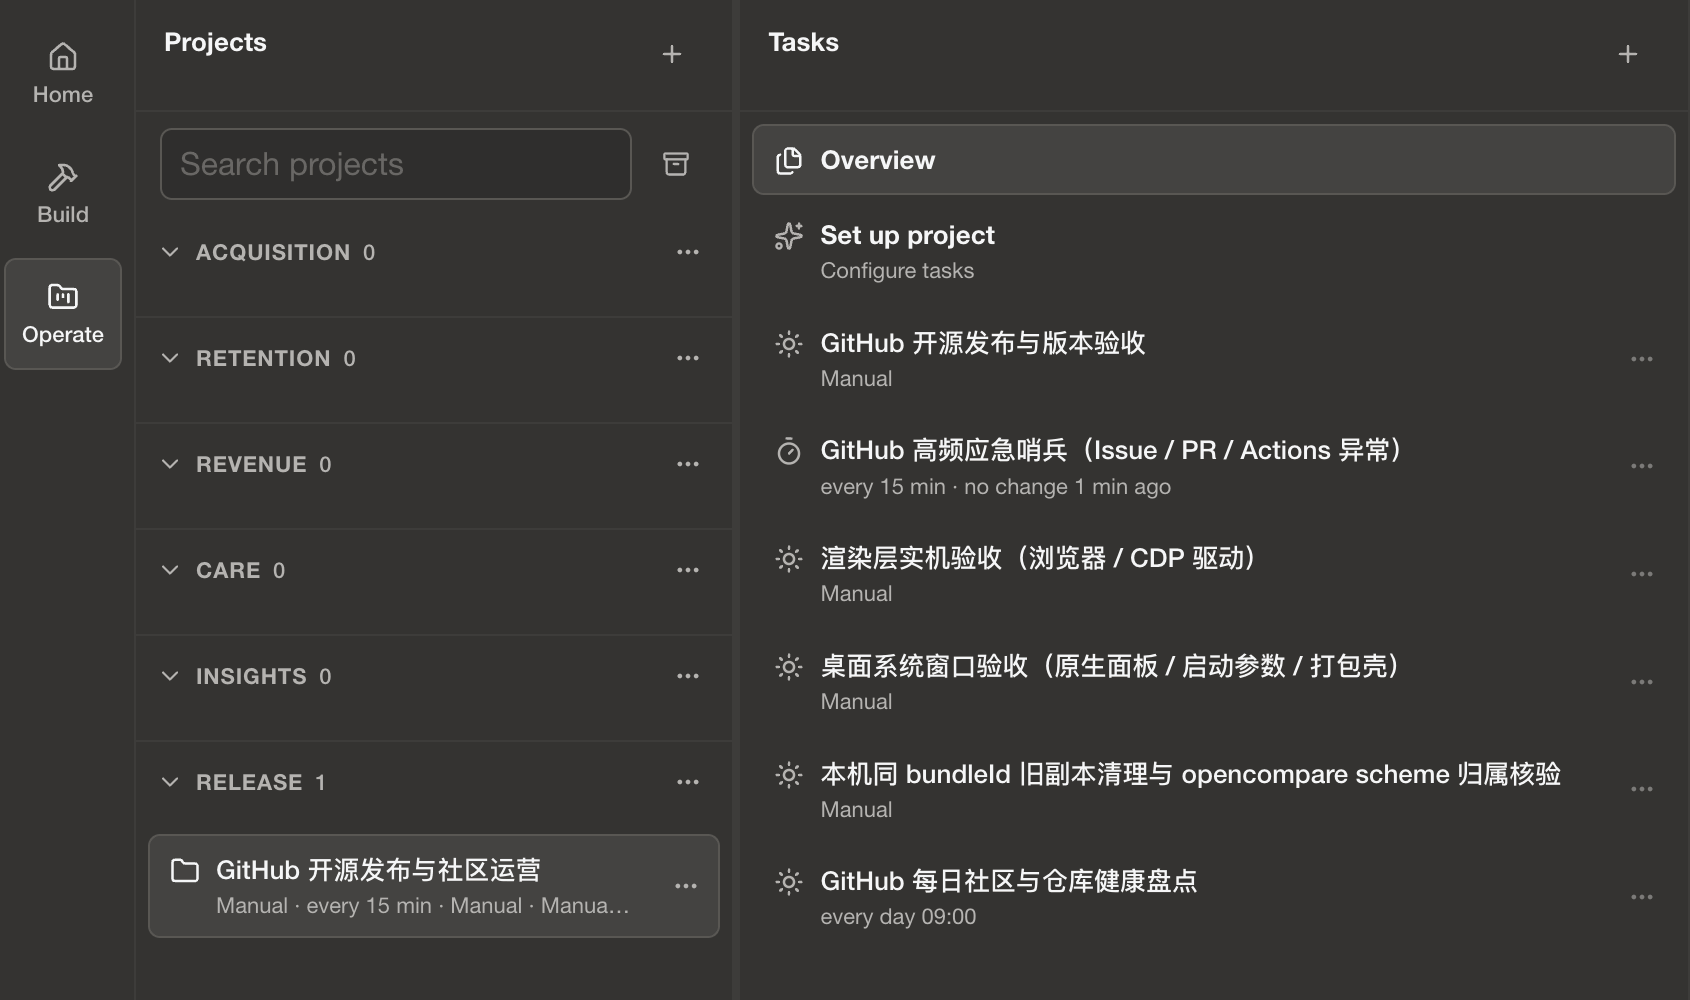Open more options for INSIGHTS group
Screen dimensions: 1690x1000
(x=688, y=676)
